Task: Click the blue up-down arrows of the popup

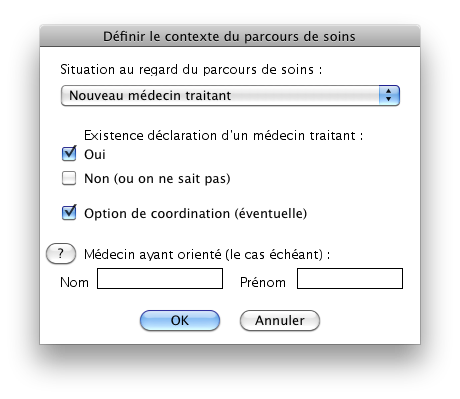Action: click(389, 95)
